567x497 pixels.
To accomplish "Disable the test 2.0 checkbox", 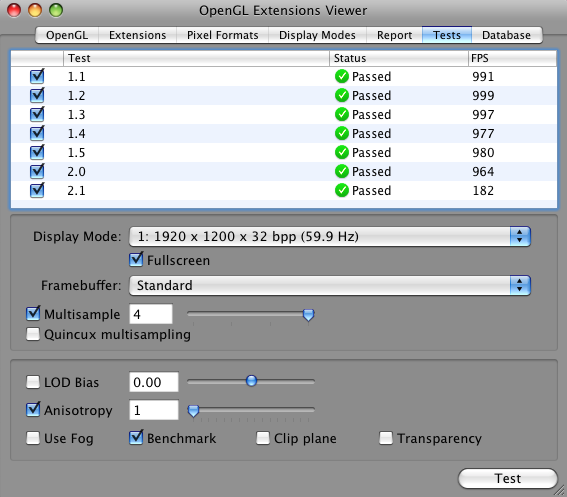I will pos(37,171).
